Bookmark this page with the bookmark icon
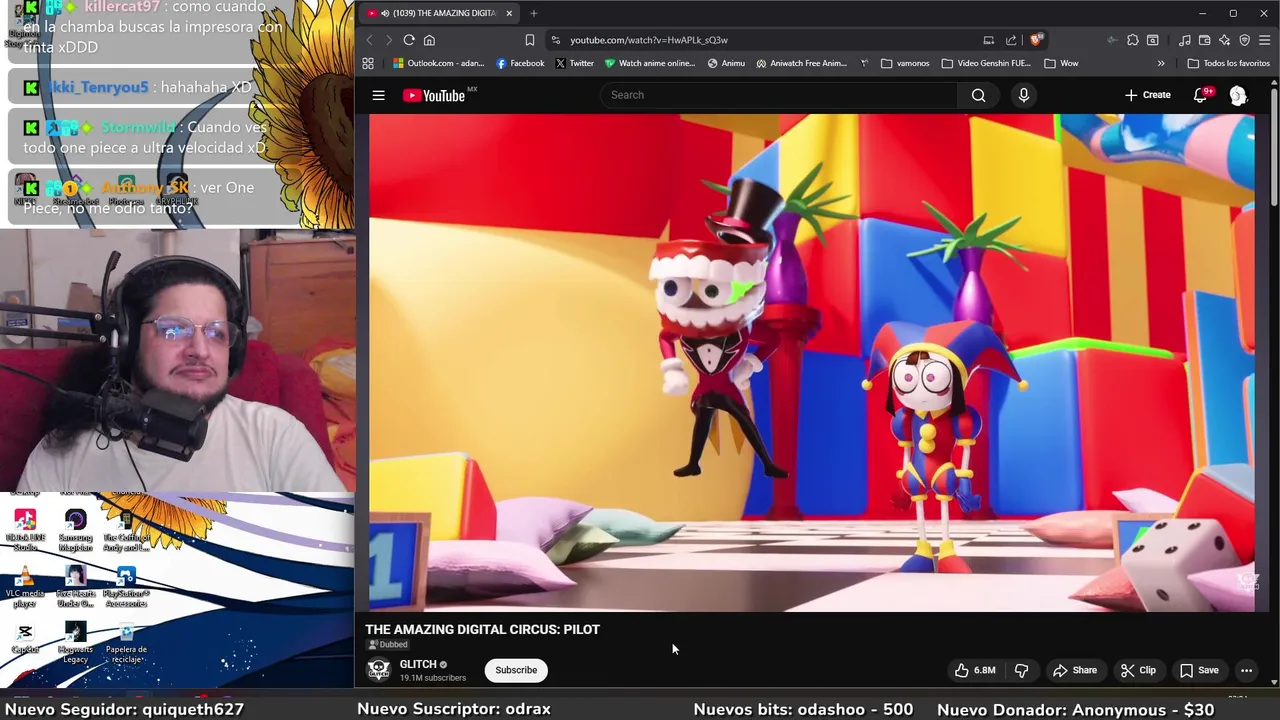This screenshot has width=1280, height=720. click(529, 40)
